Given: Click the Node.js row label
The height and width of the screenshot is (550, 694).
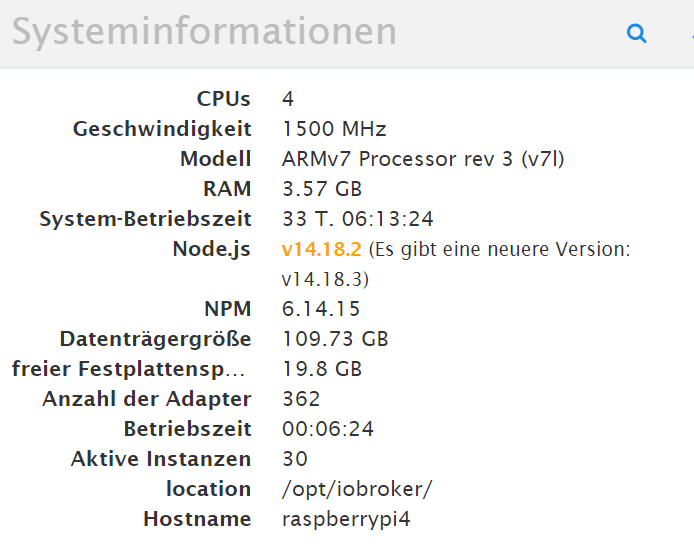Looking at the screenshot, I should click(x=212, y=249).
